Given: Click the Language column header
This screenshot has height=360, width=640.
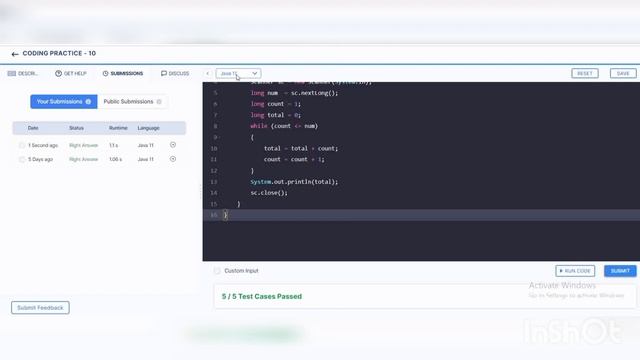Looking at the screenshot, I should point(149,128).
